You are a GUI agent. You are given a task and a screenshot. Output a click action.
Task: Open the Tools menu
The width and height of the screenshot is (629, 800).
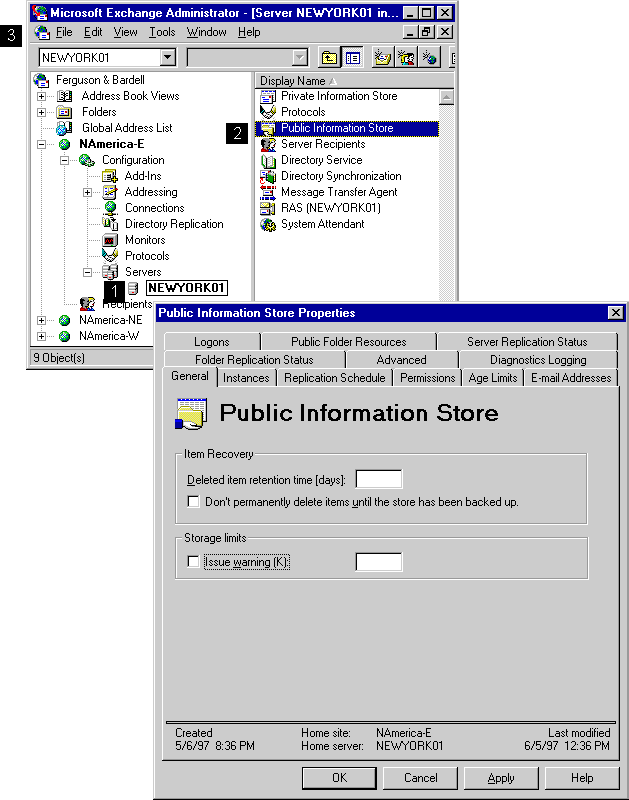tap(162, 32)
